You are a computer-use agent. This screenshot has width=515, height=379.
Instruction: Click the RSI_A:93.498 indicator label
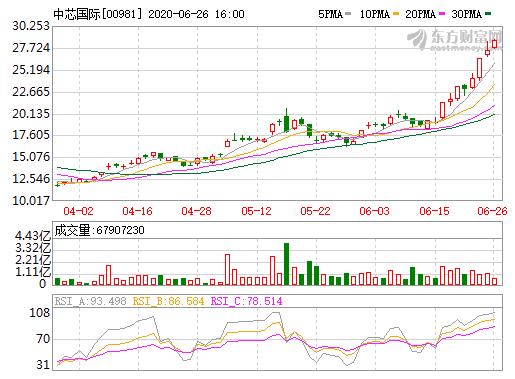[x=91, y=302]
